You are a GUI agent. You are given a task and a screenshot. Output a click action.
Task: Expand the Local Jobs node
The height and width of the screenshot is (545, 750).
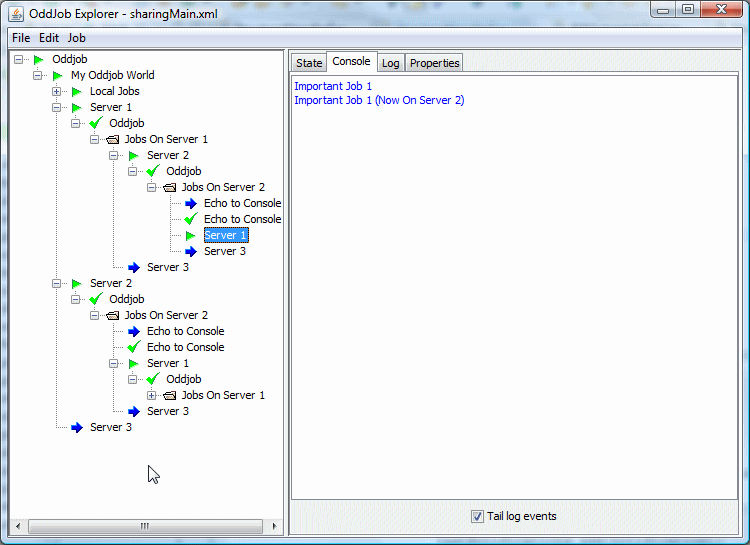click(x=57, y=92)
